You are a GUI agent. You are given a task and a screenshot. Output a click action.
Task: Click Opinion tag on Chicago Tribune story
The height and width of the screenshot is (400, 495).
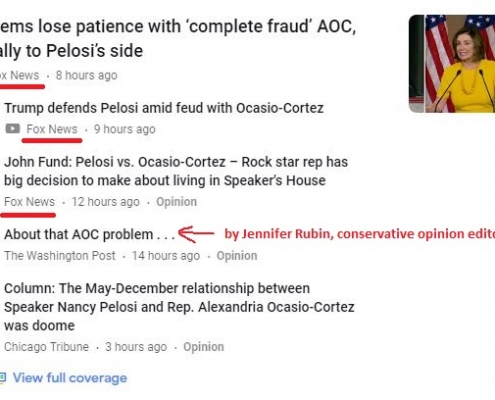pyautogui.click(x=203, y=347)
